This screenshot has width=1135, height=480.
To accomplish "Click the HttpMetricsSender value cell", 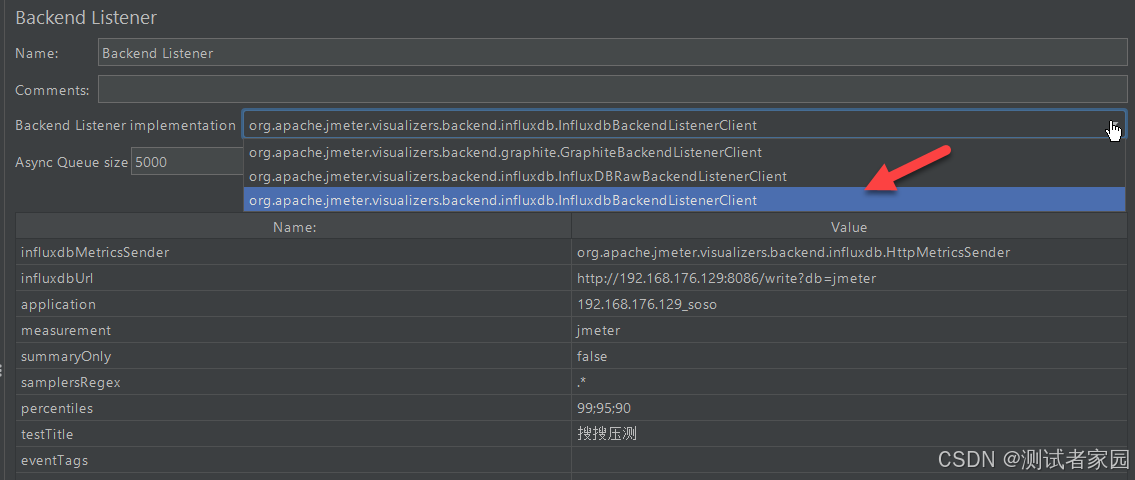I will (x=849, y=252).
